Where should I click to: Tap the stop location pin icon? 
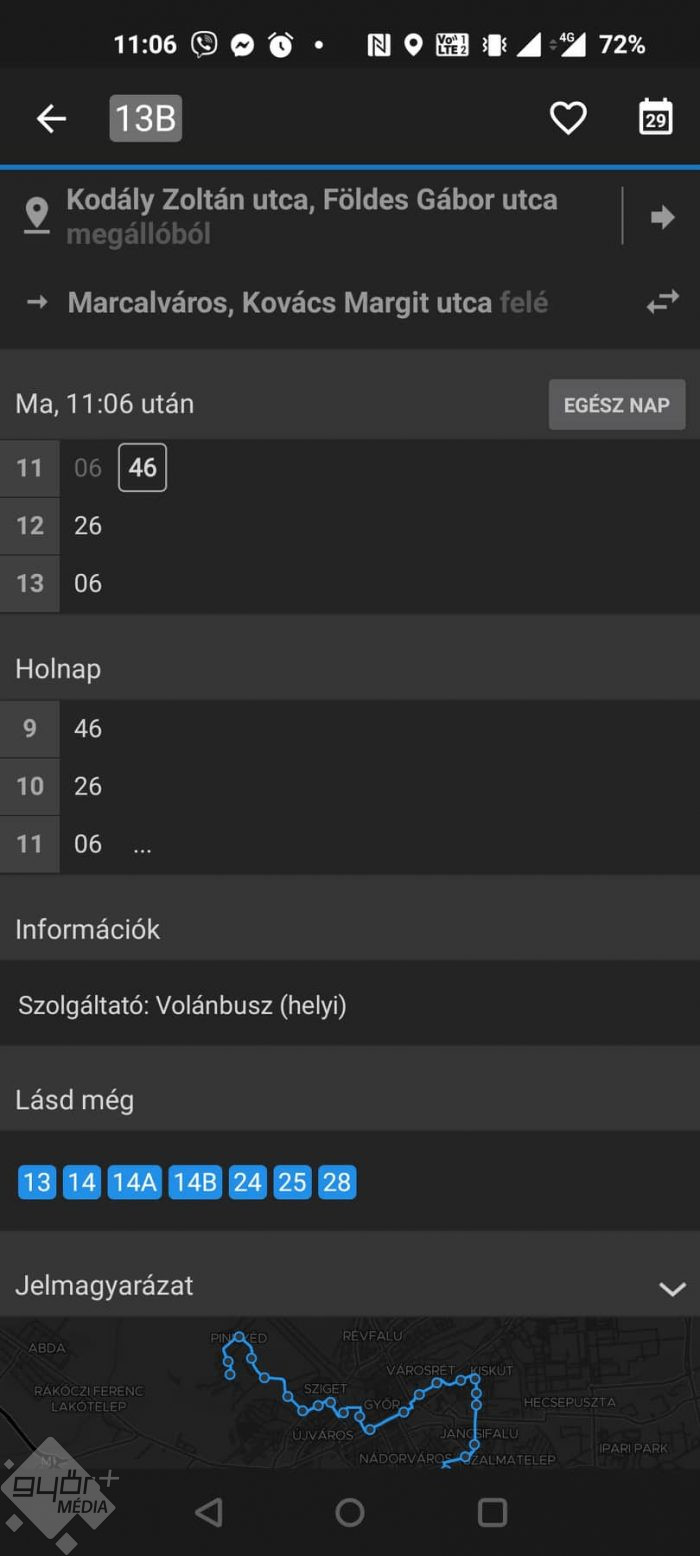click(x=37, y=216)
